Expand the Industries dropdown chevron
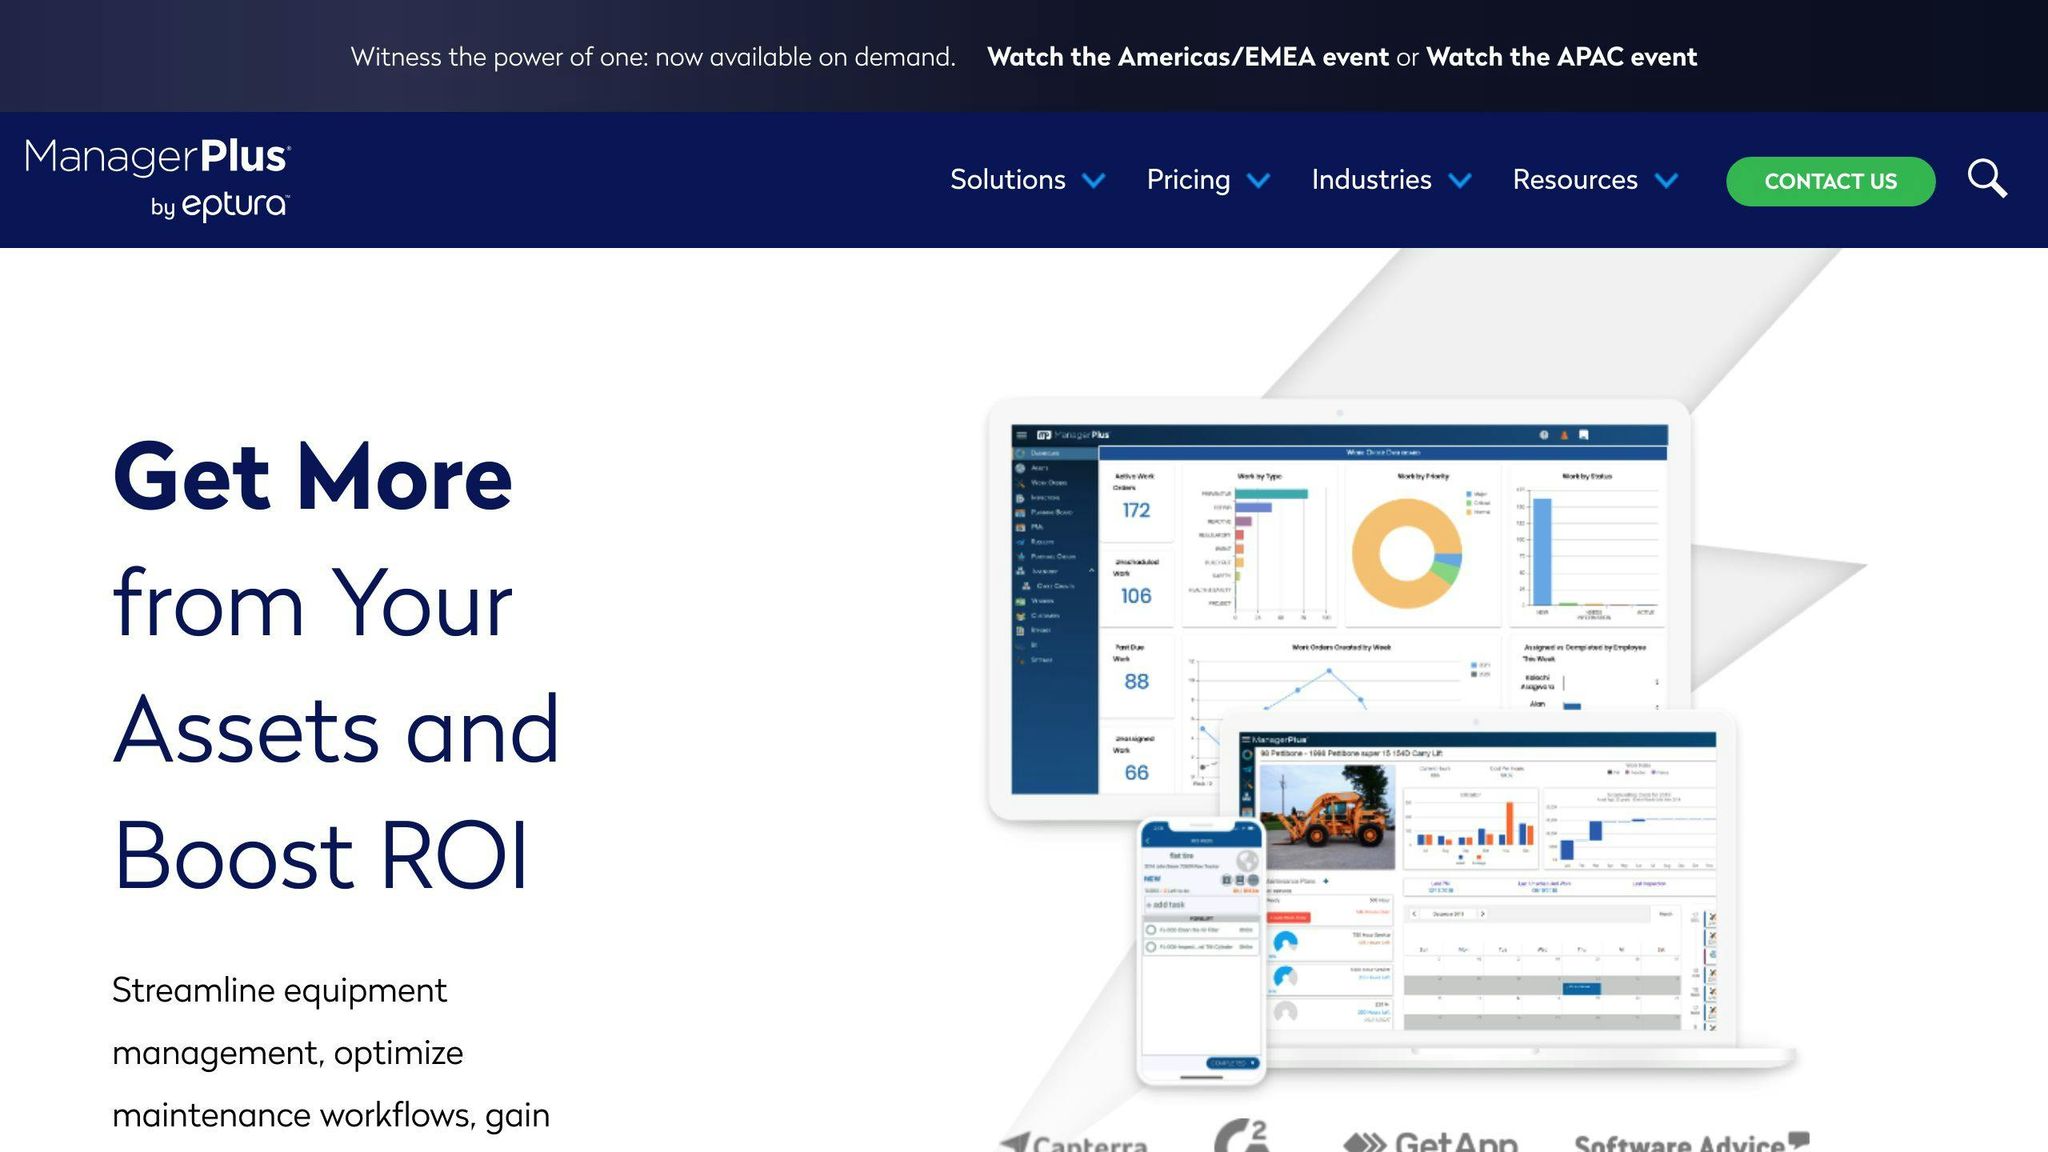The height and width of the screenshot is (1152, 2048). click(x=1460, y=181)
